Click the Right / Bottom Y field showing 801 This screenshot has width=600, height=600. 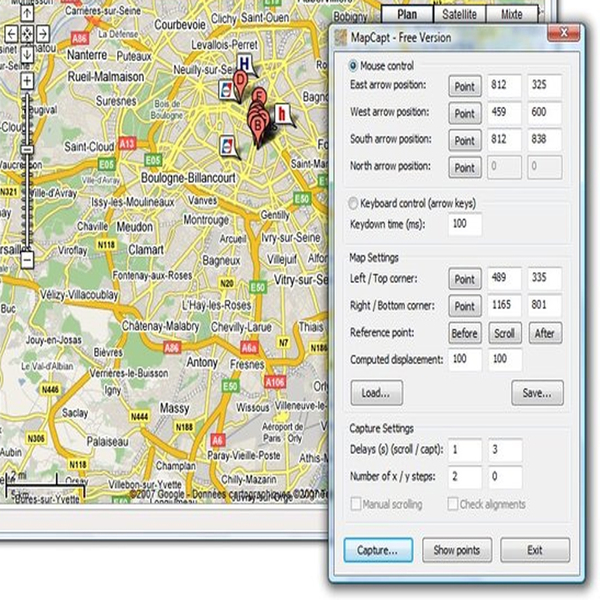[x=545, y=305]
